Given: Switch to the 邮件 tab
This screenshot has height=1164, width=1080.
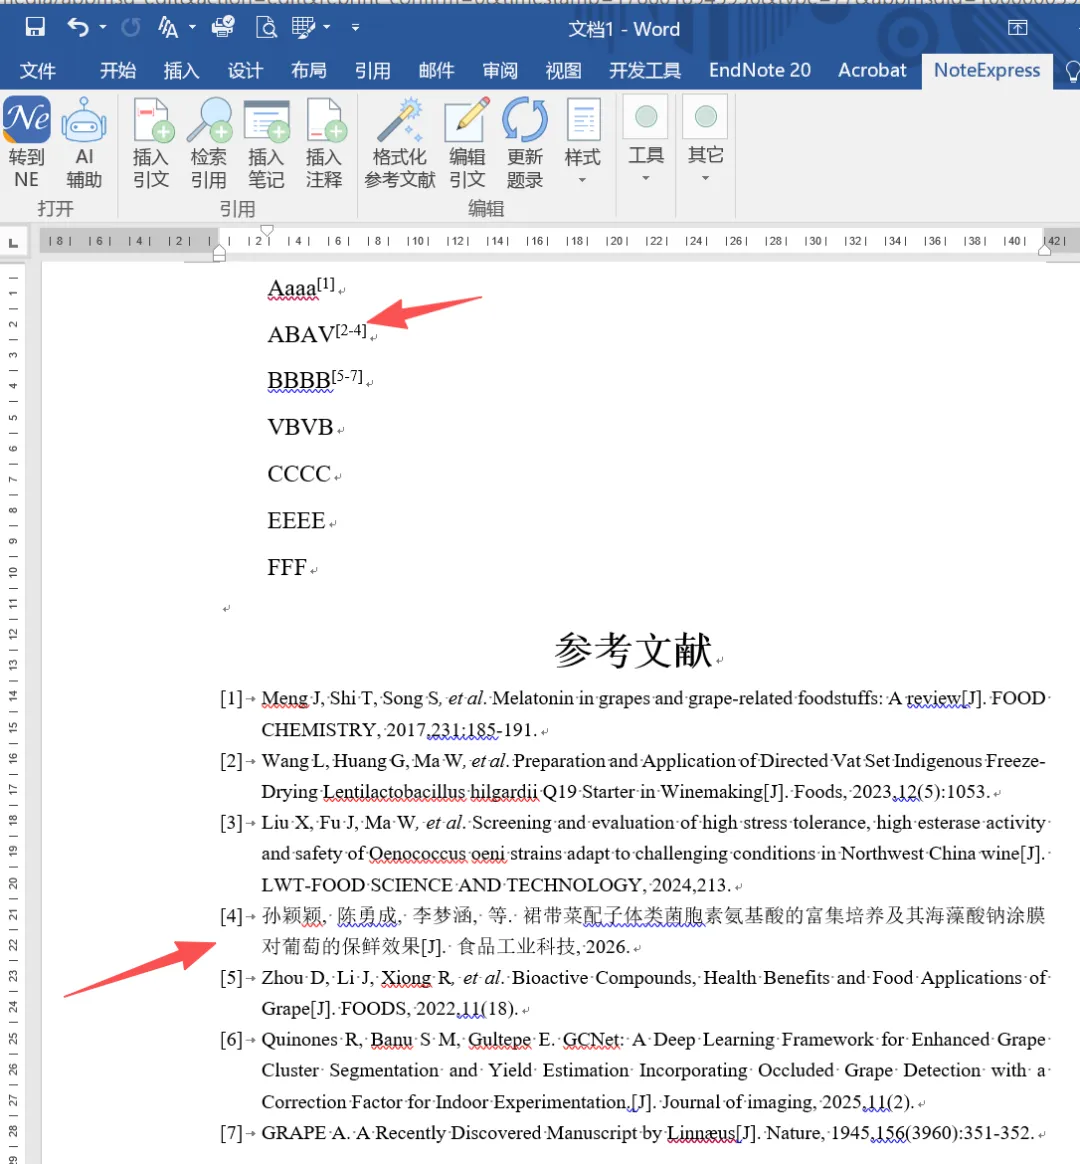Looking at the screenshot, I should (x=436, y=71).
